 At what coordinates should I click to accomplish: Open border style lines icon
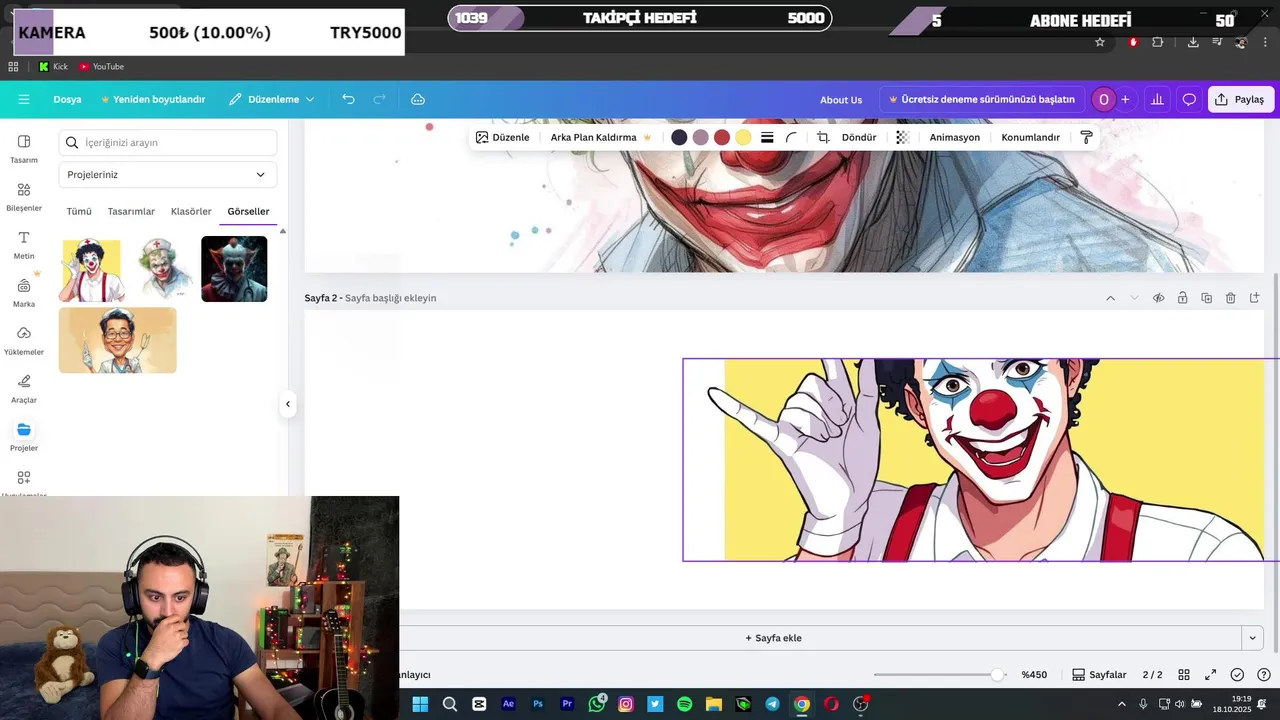click(x=767, y=137)
